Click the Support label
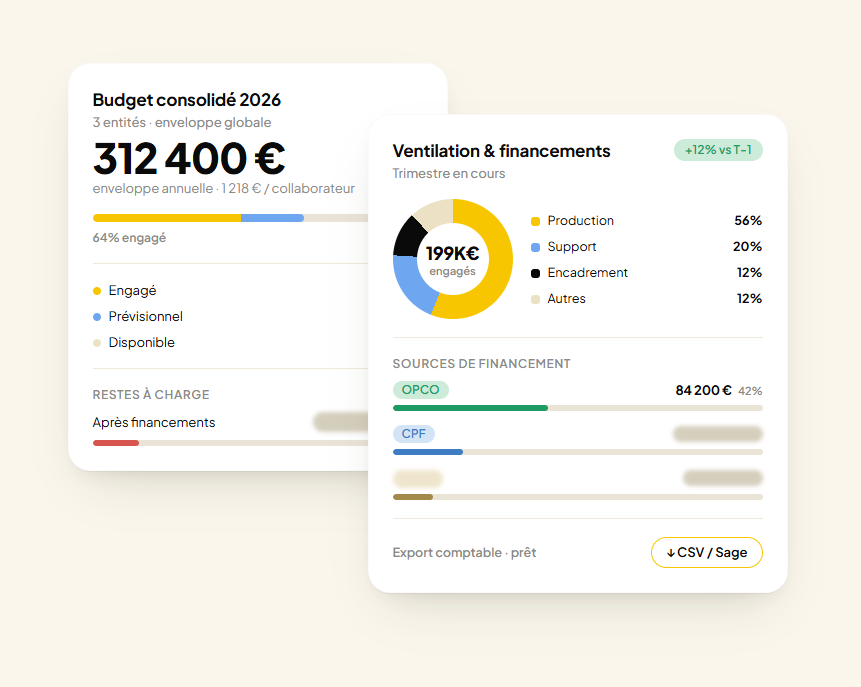 click(572, 247)
